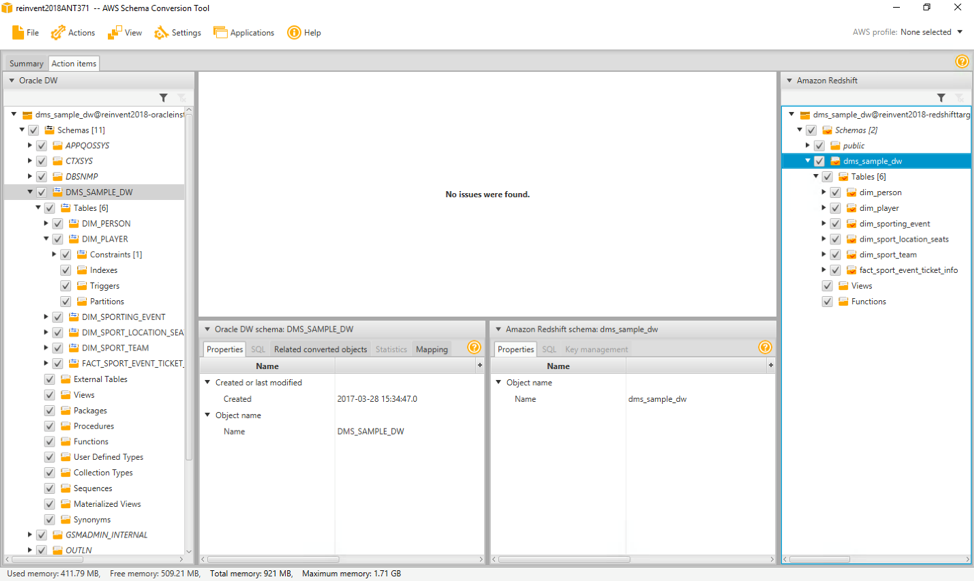Toggle the DIM_PERSON table checkbox
The height and width of the screenshot is (581, 974).
58,223
